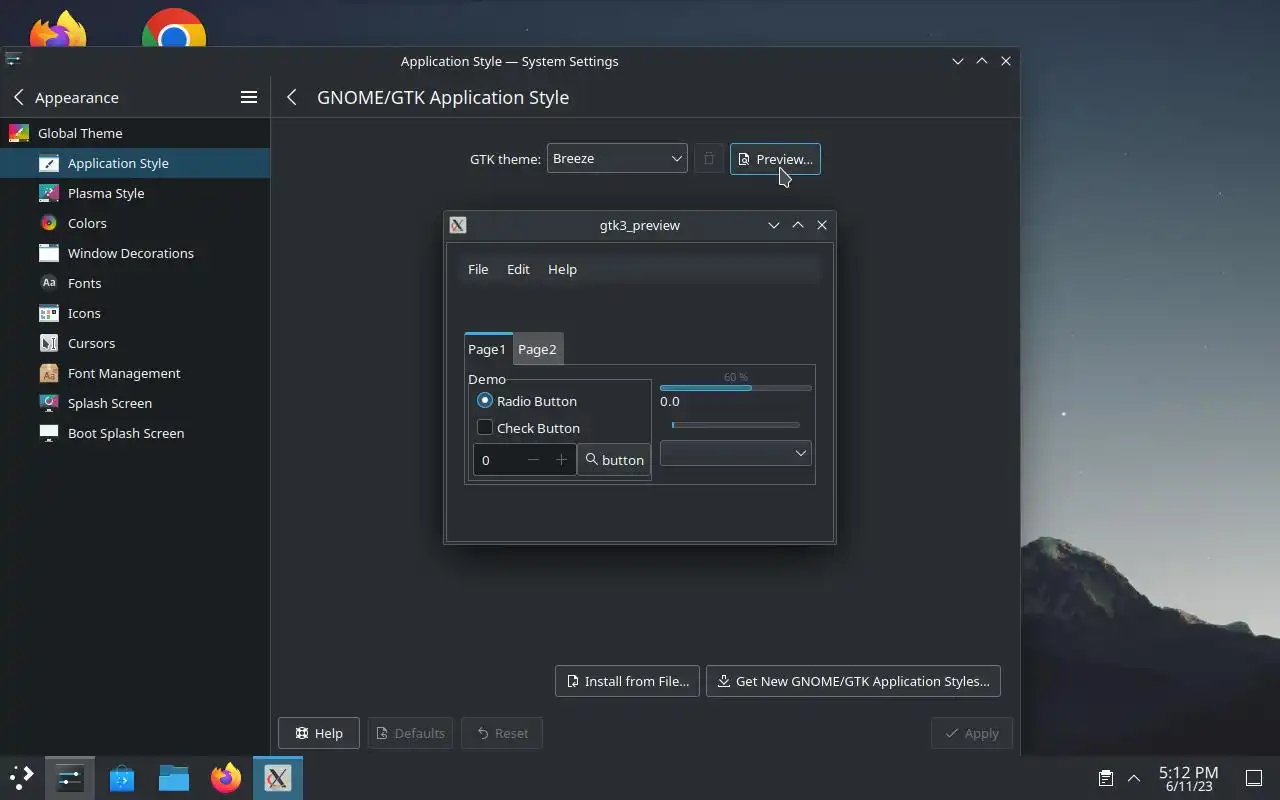Open Dolphin file manager from taskbar
The height and width of the screenshot is (800, 1280).
click(174, 778)
